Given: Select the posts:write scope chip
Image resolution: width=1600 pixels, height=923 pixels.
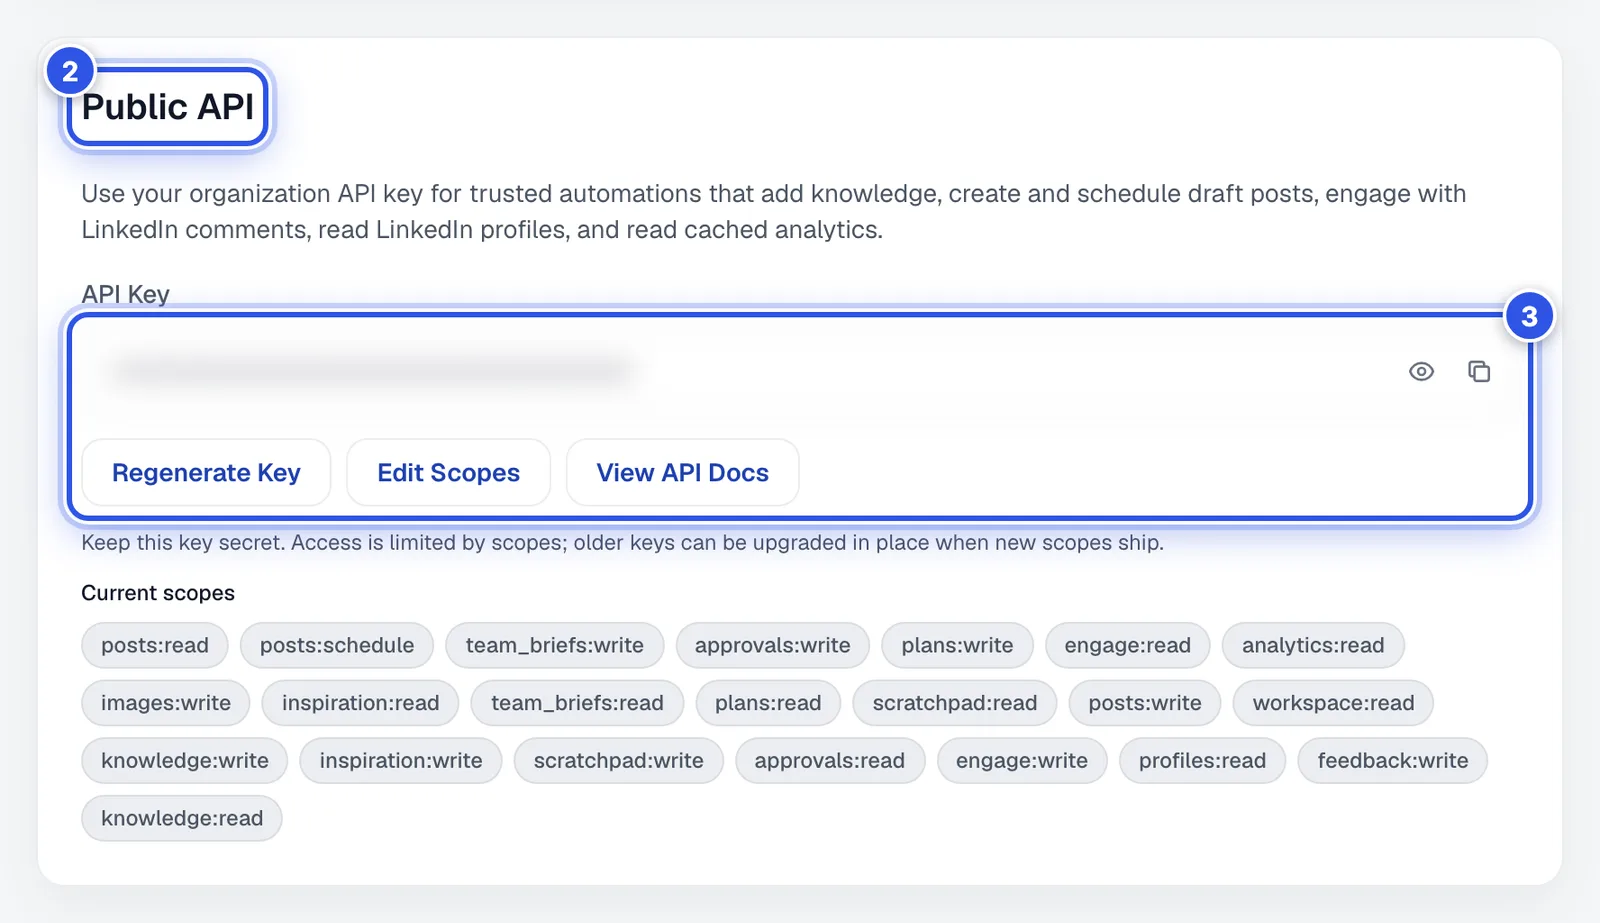Looking at the screenshot, I should (1145, 703).
